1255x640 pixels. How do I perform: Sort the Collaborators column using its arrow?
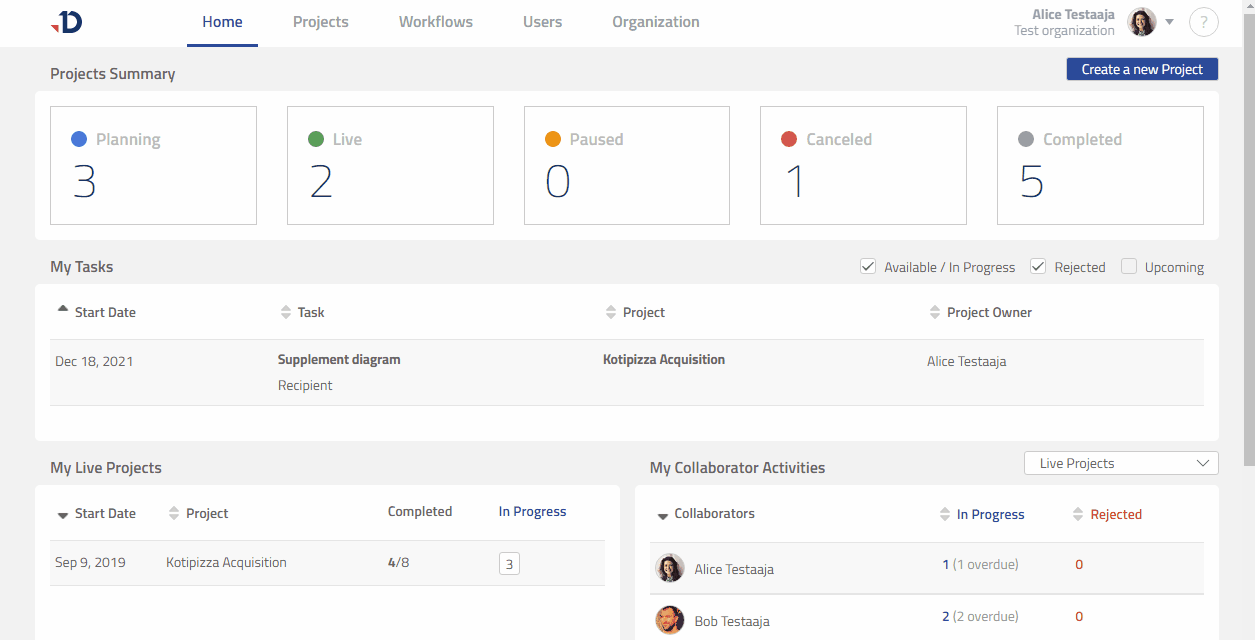tap(662, 515)
